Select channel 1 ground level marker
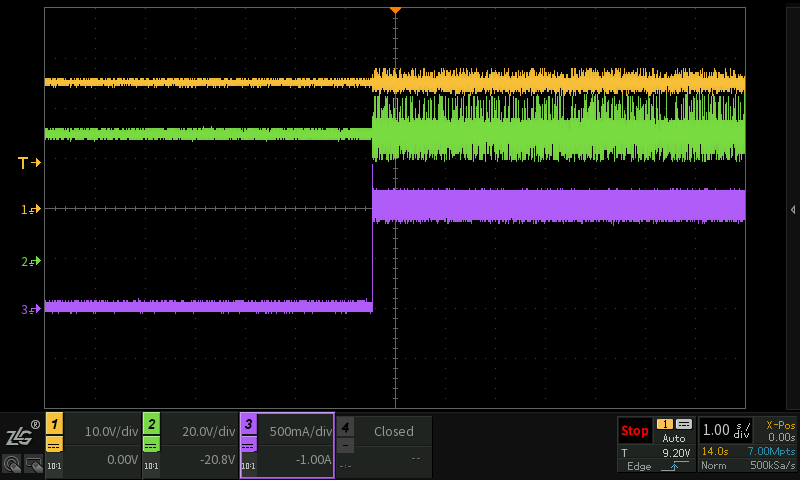The image size is (800, 480). click(x=30, y=209)
